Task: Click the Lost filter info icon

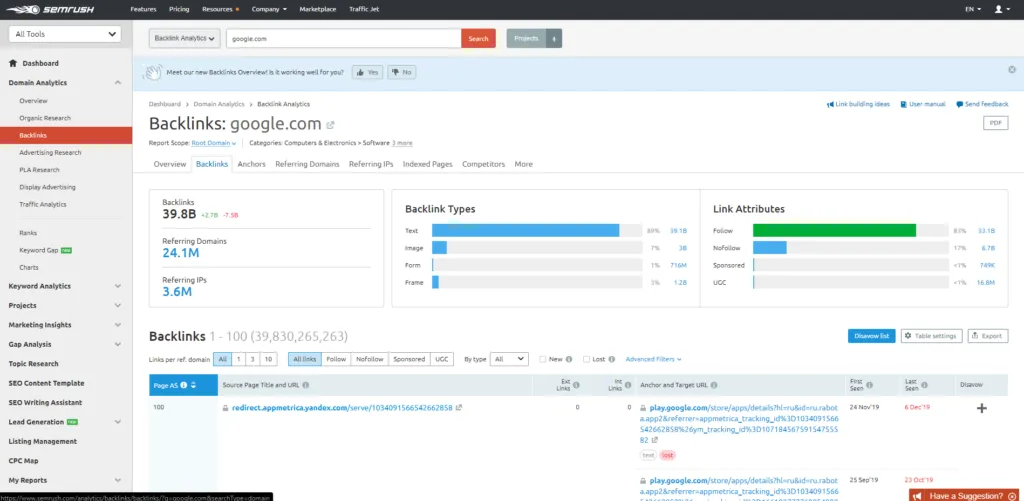Action: coord(611,359)
